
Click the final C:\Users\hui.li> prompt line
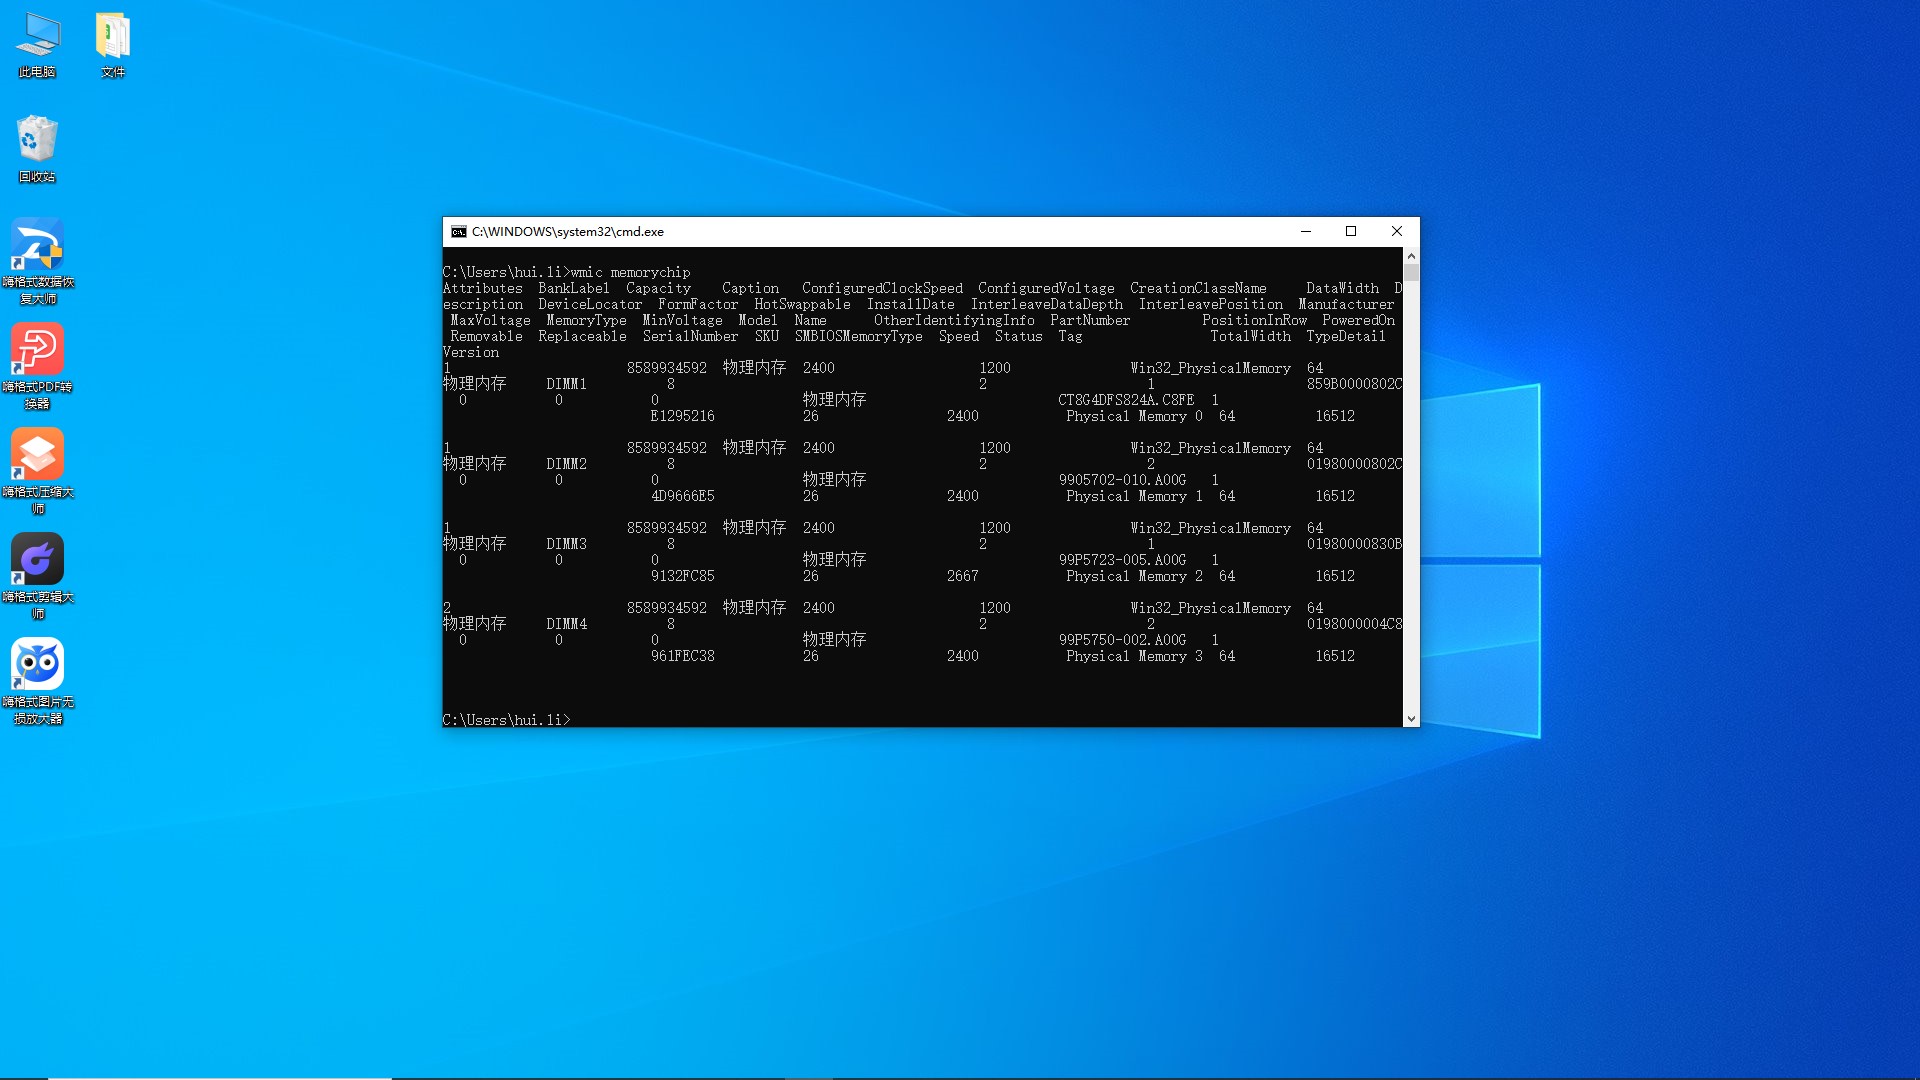(x=506, y=720)
